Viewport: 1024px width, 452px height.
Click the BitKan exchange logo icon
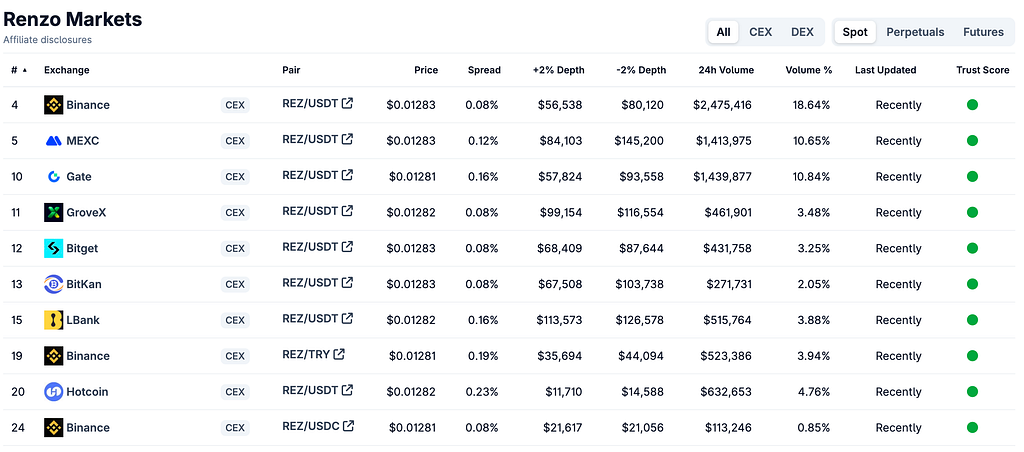pos(54,284)
